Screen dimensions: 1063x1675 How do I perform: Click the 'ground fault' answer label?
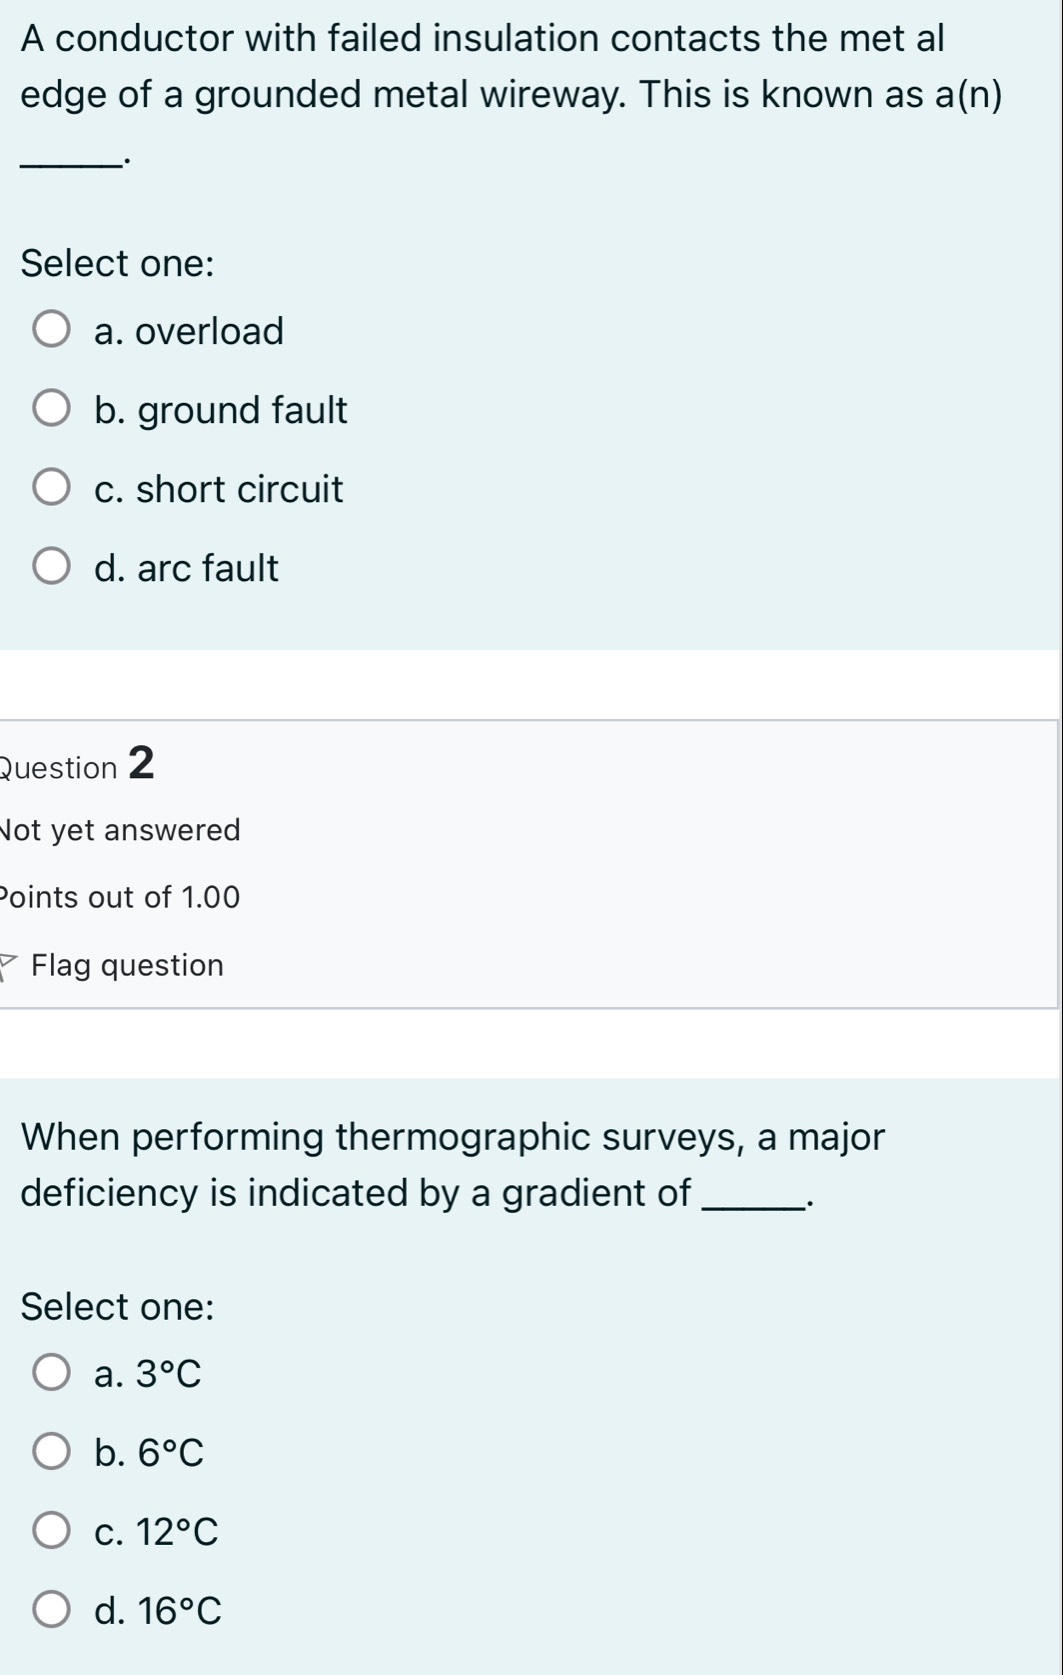click(x=242, y=411)
